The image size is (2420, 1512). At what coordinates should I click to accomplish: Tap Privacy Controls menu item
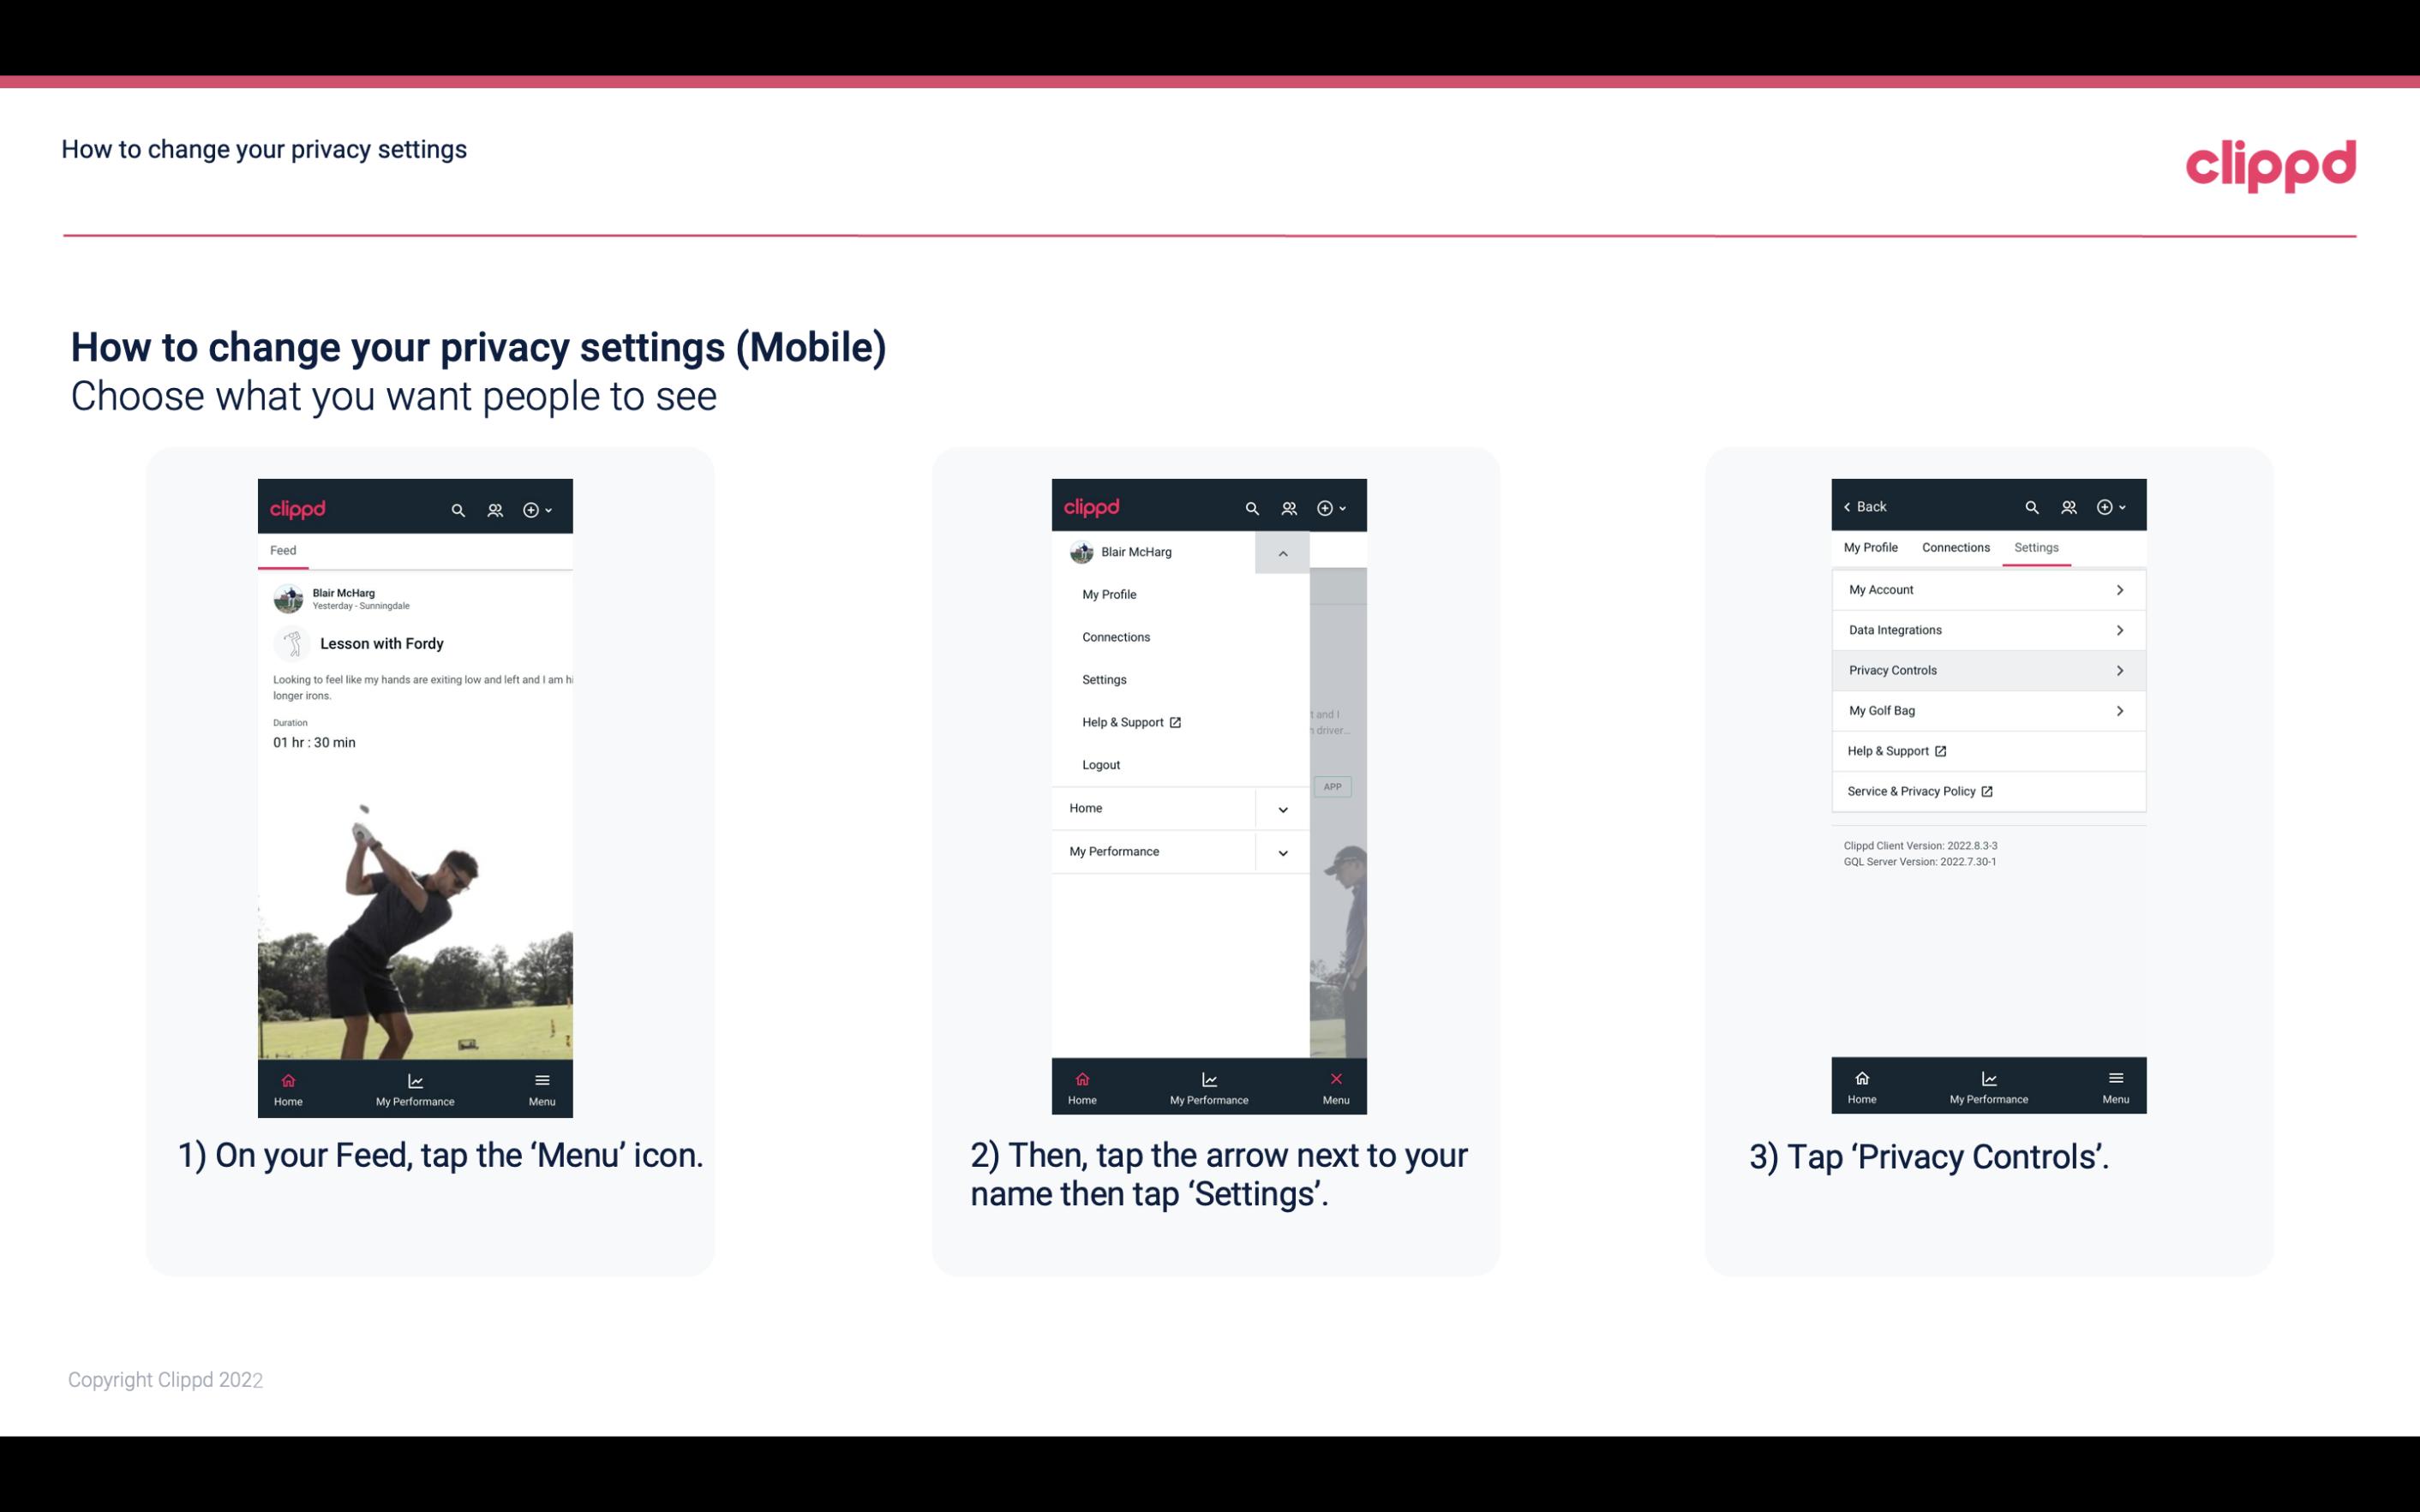tap(1986, 669)
